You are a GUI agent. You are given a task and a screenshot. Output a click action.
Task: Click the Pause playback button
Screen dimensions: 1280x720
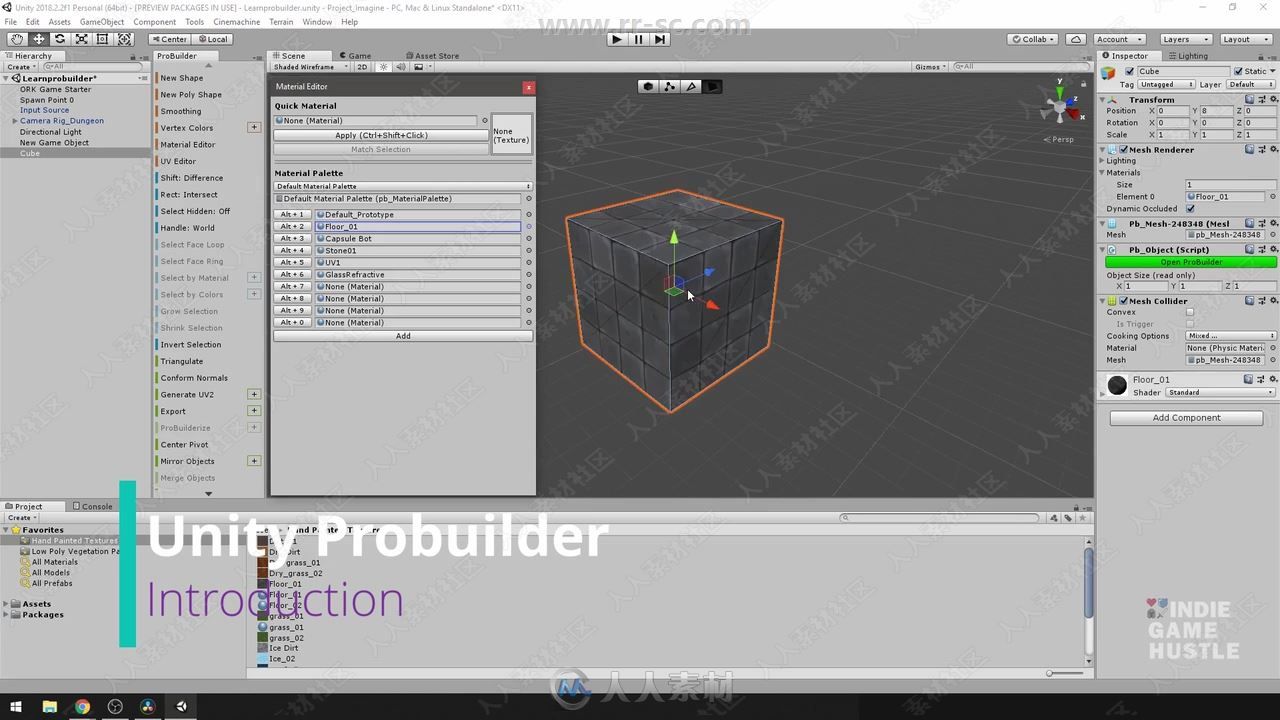click(x=638, y=39)
